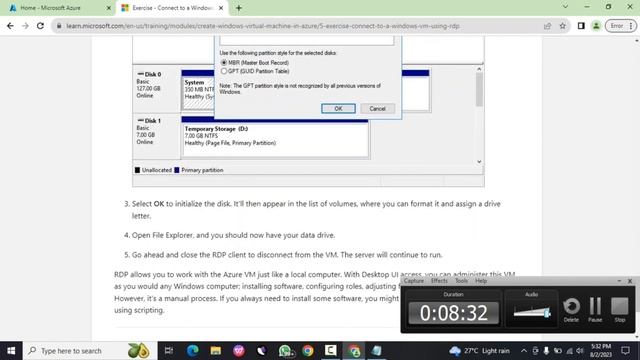This screenshot has height=360, width=640.
Task: Select the Disk 0 entry in Disk Management
Action: [x=157, y=90]
